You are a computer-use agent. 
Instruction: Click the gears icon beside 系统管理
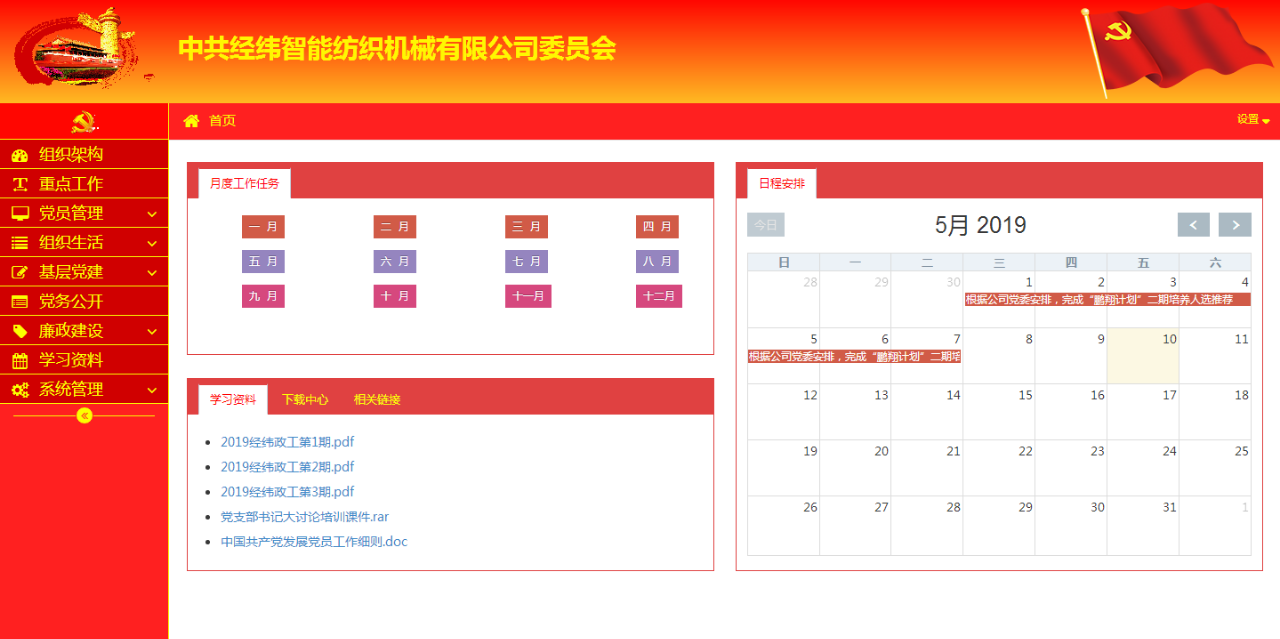click(19, 390)
